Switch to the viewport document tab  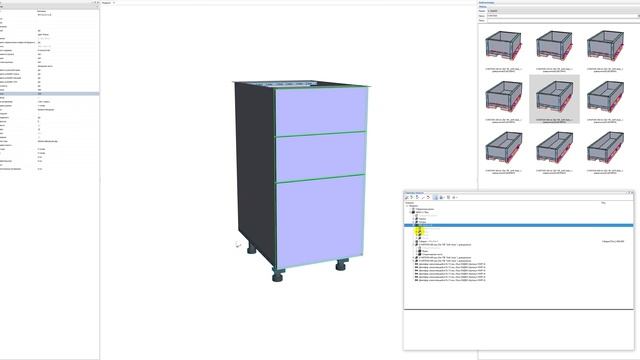tap(107, 3)
